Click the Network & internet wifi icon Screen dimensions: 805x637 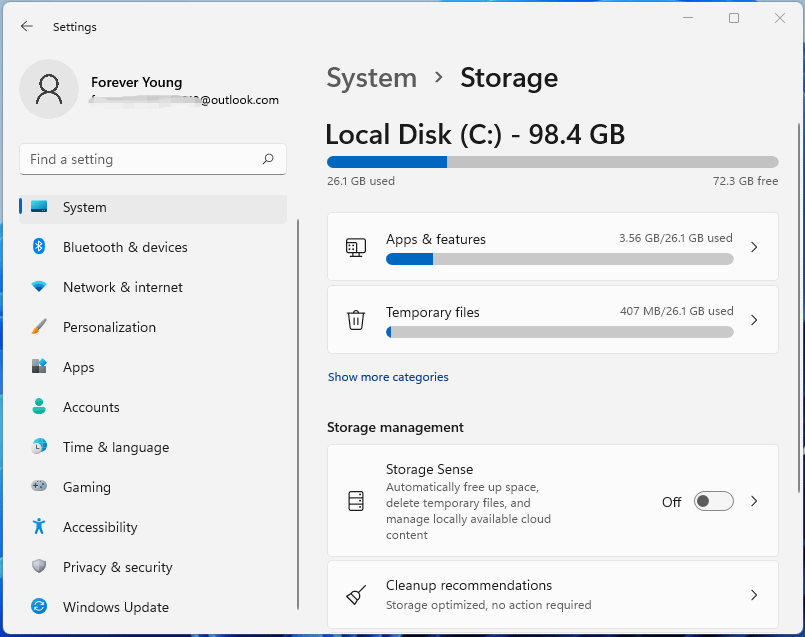[39, 287]
